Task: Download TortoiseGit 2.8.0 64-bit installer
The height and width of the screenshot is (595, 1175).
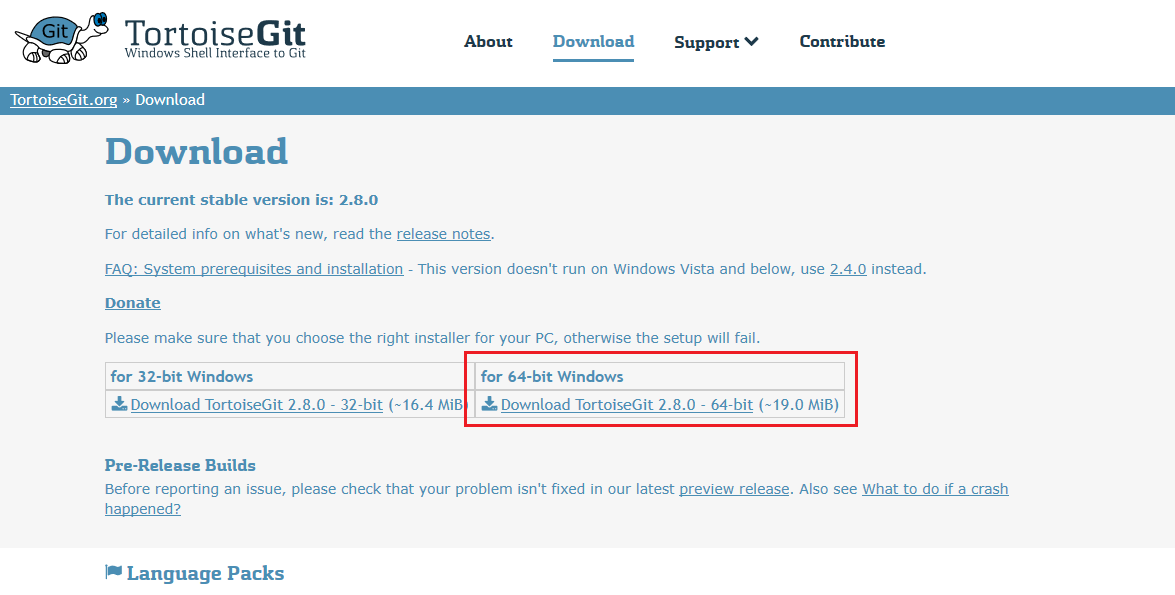Action: coord(626,405)
